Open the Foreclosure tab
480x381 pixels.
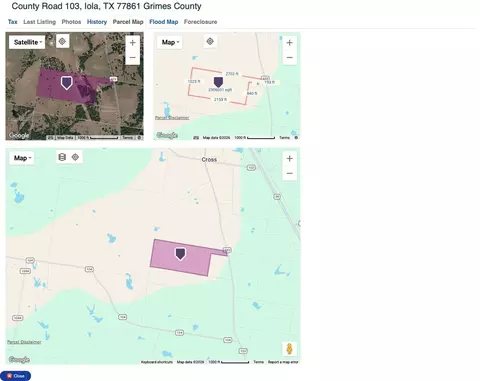[x=200, y=22]
